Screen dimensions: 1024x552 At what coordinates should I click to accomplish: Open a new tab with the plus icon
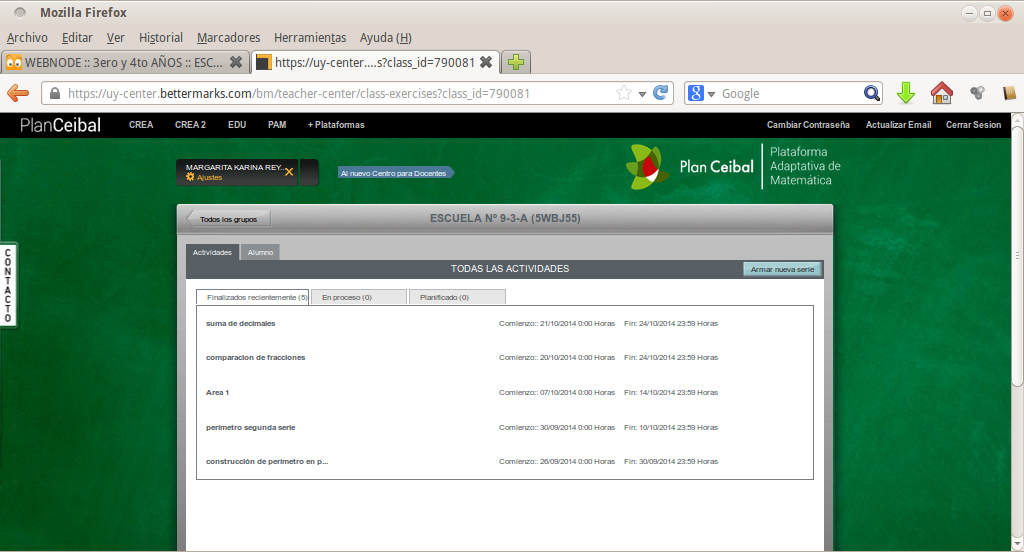516,62
